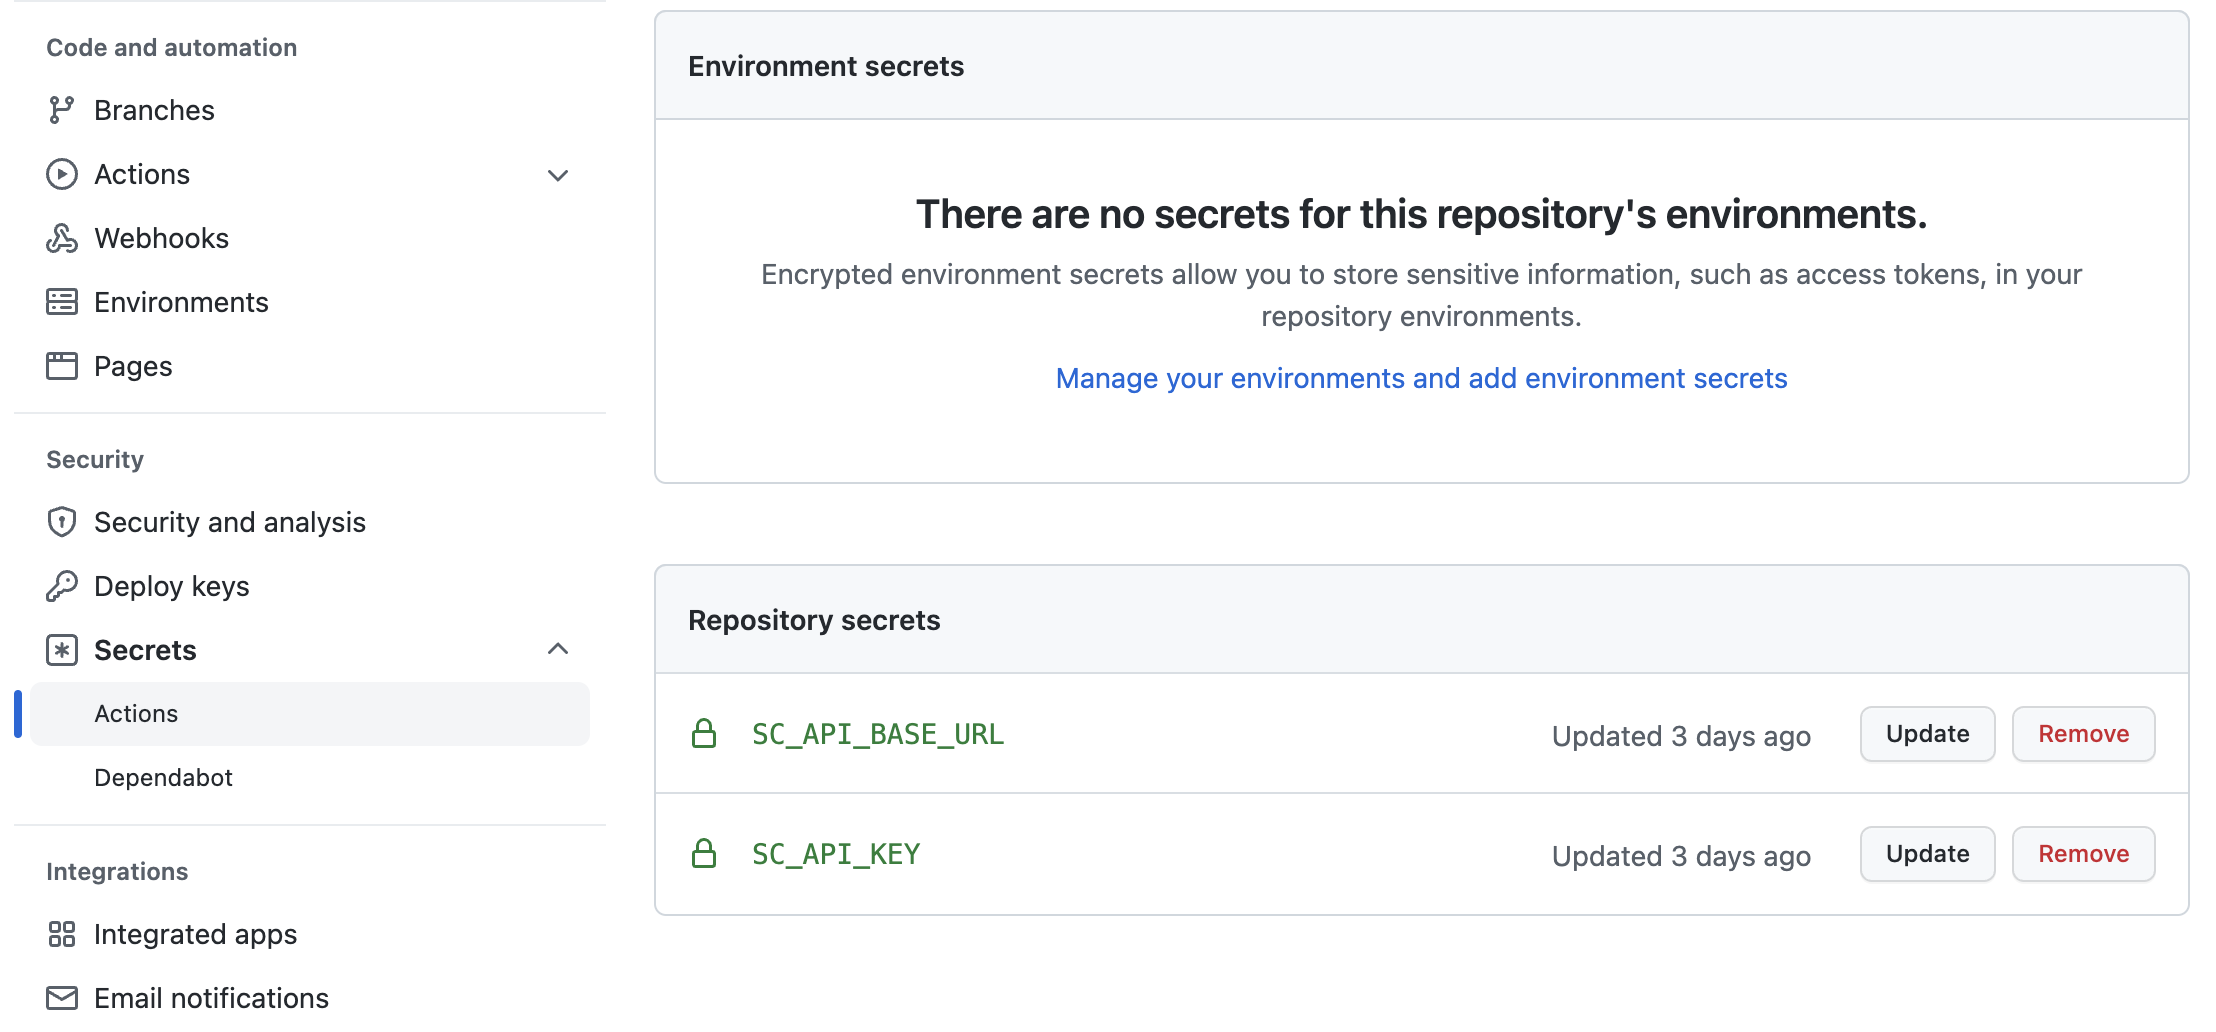Go to Environments settings
This screenshot has width=2216, height=1032.
click(181, 302)
